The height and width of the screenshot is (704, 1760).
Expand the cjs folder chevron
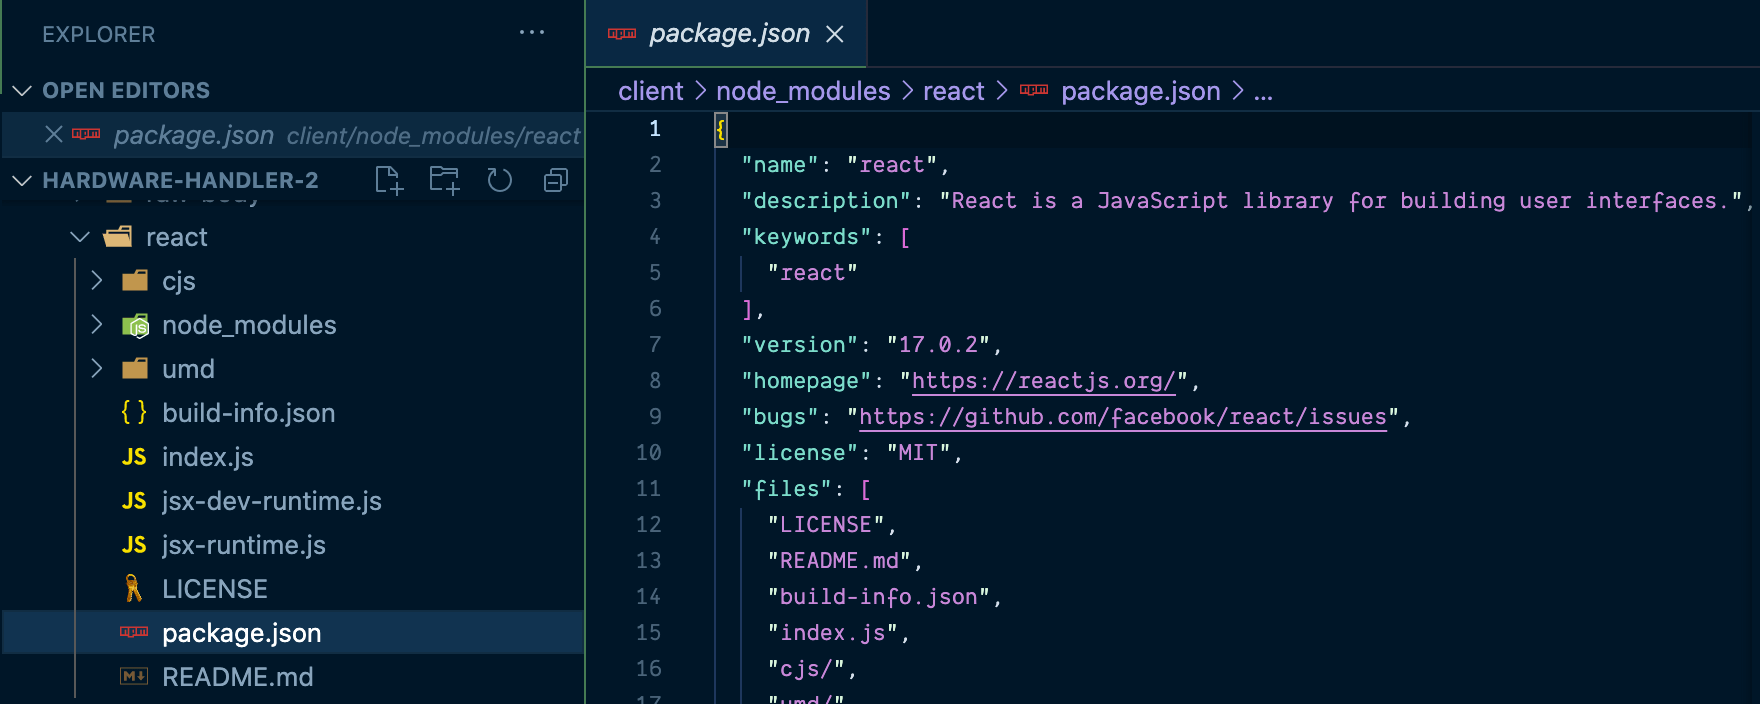[x=97, y=281]
